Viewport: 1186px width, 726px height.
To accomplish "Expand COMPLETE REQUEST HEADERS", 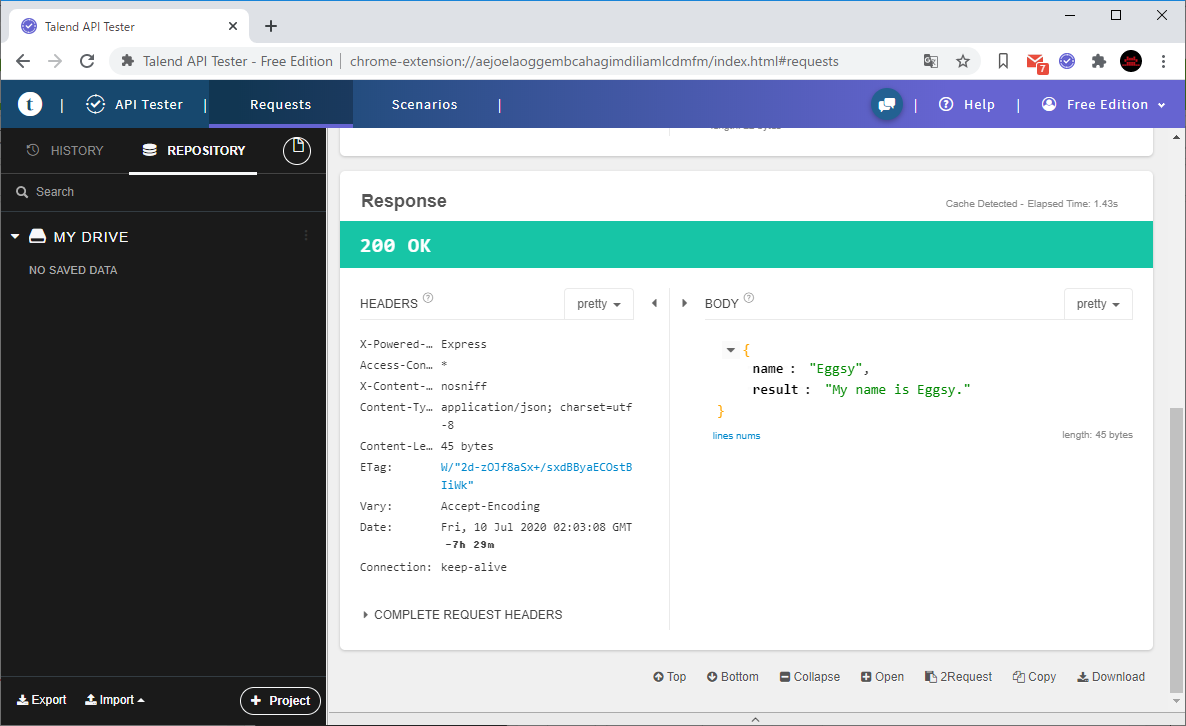I will coord(462,615).
